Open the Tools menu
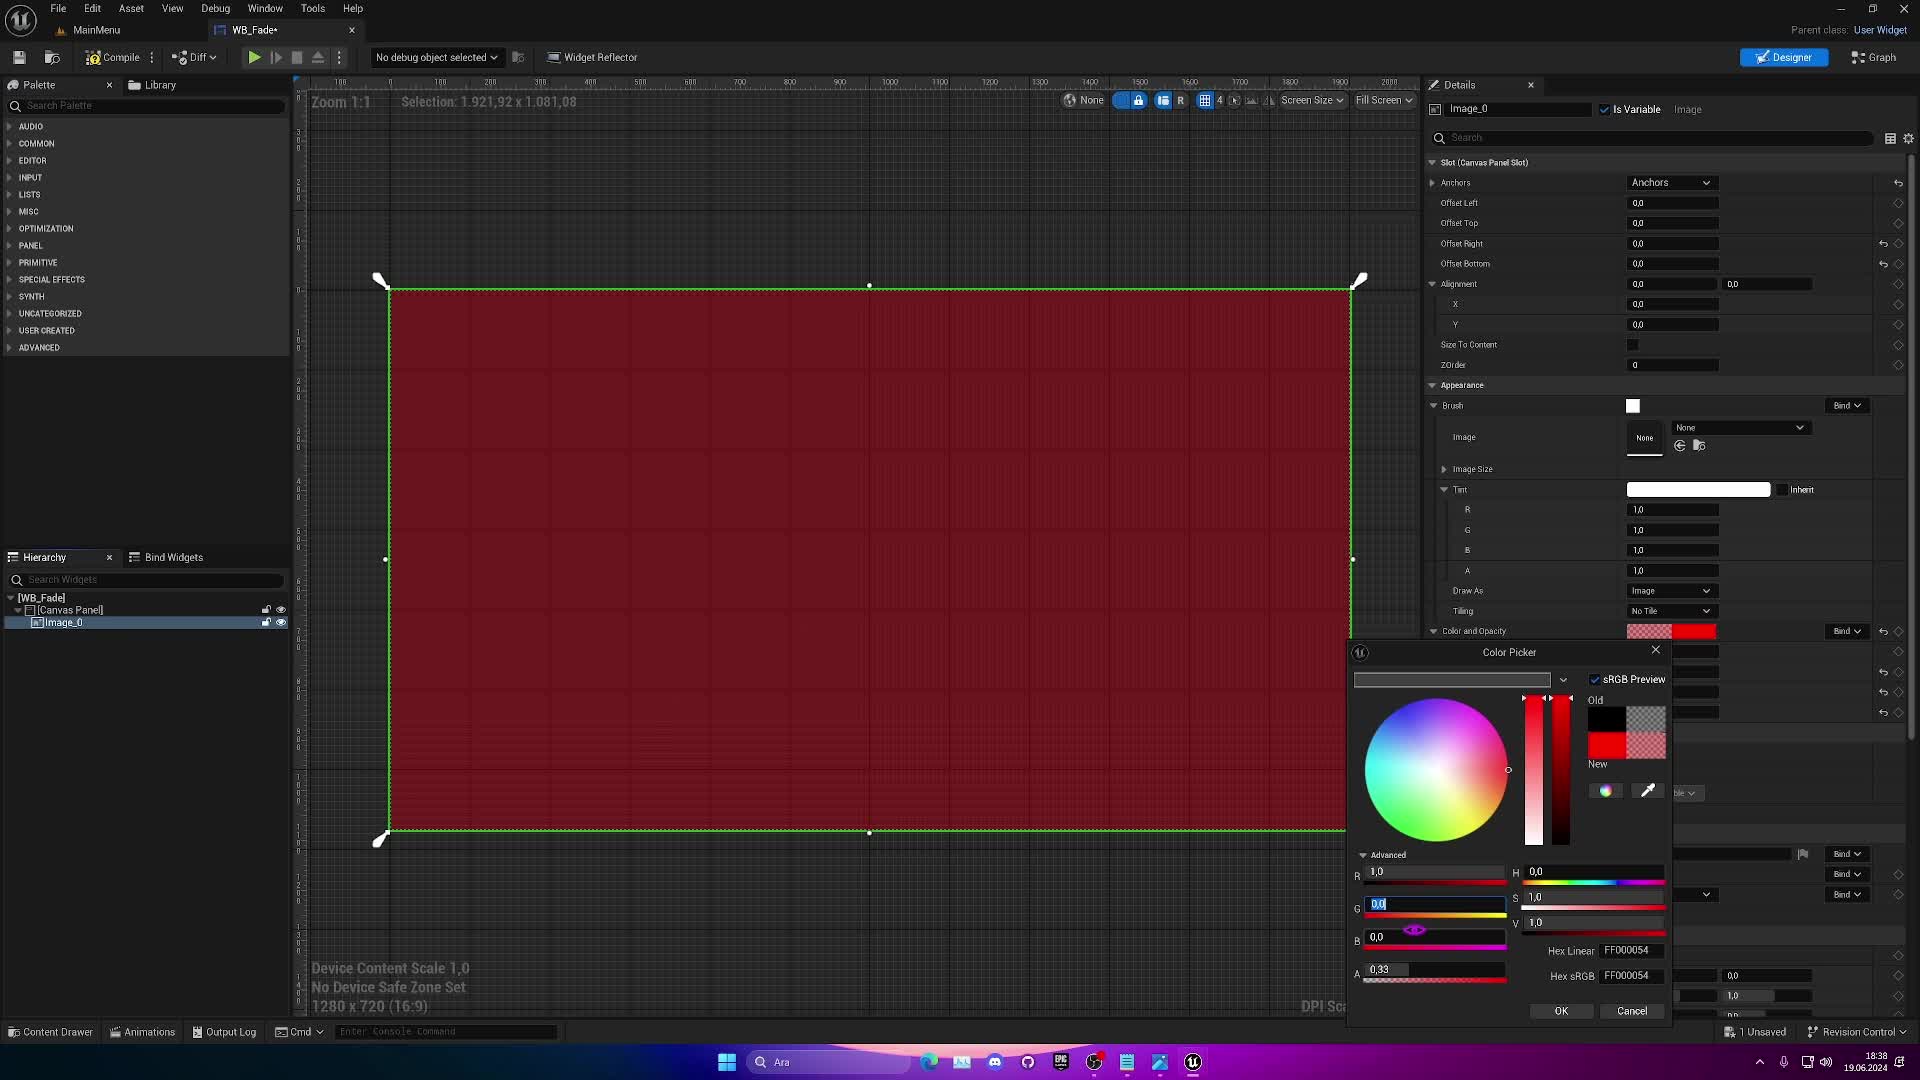The image size is (1920, 1080). (x=313, y=8)
